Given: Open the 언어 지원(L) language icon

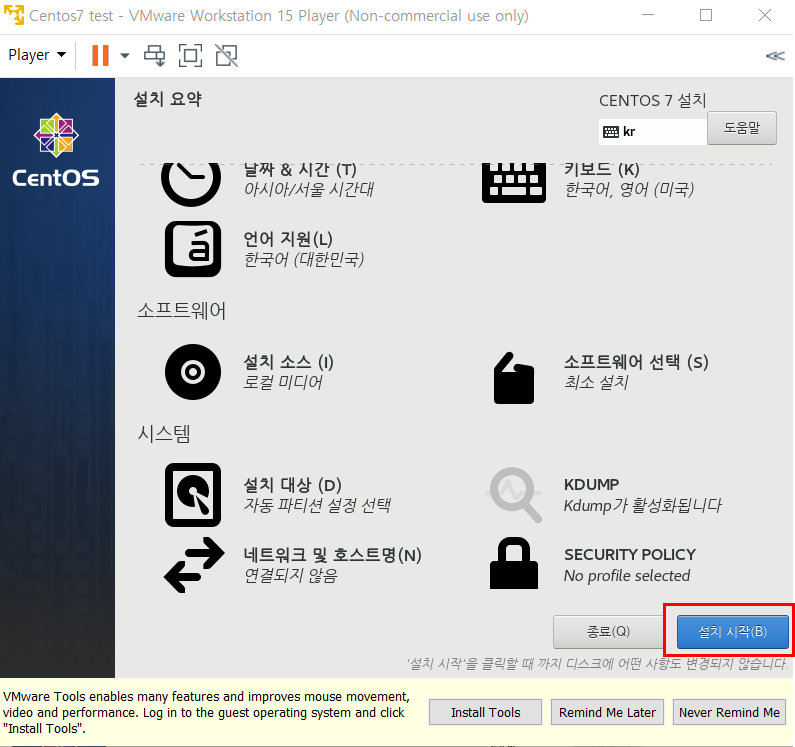Looking at the screenshot, I should coord(193,249).
